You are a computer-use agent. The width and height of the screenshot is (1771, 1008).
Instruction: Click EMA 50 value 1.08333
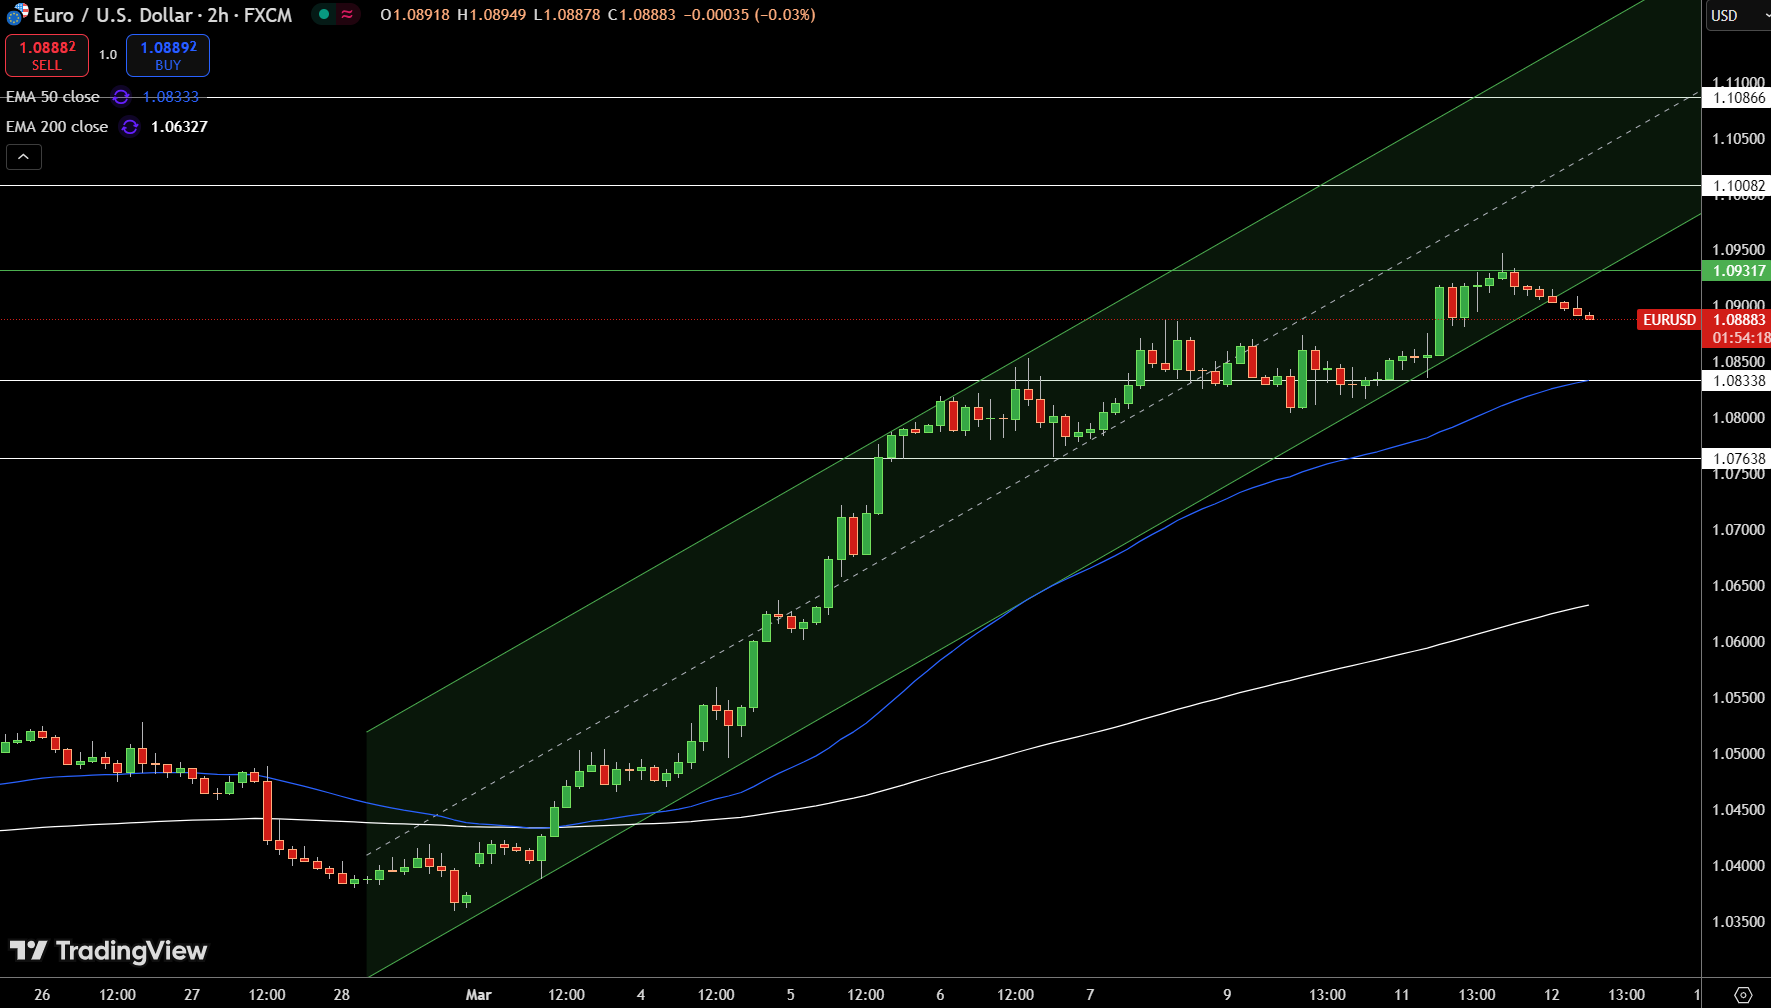tap(171, 97)
